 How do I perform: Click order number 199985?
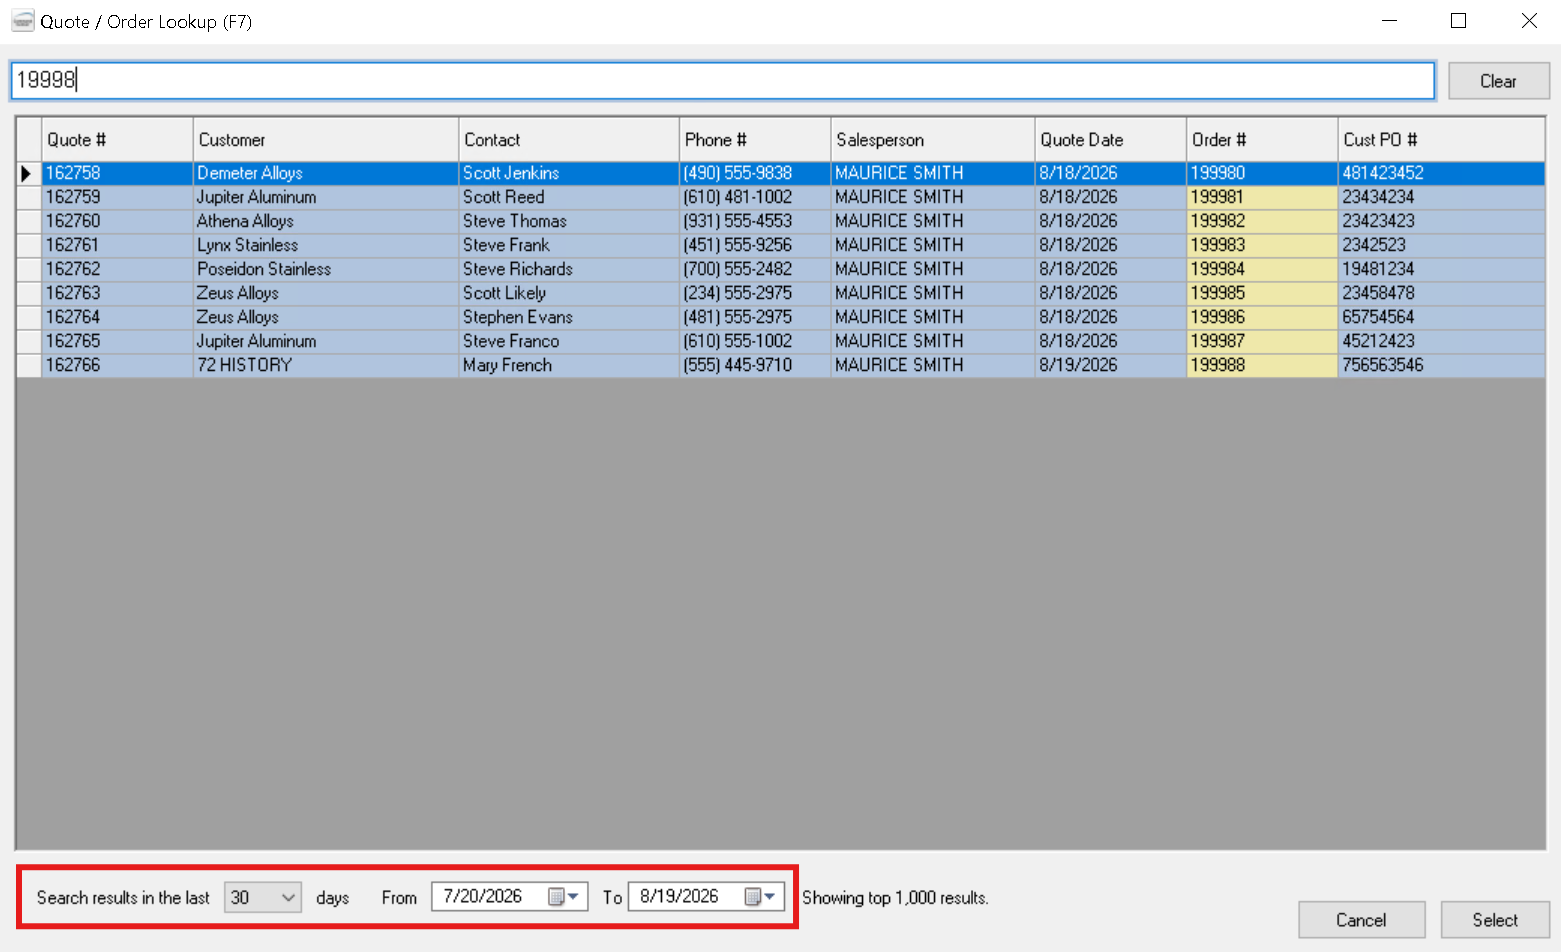pyautogui.click(x=1262, y=293)
